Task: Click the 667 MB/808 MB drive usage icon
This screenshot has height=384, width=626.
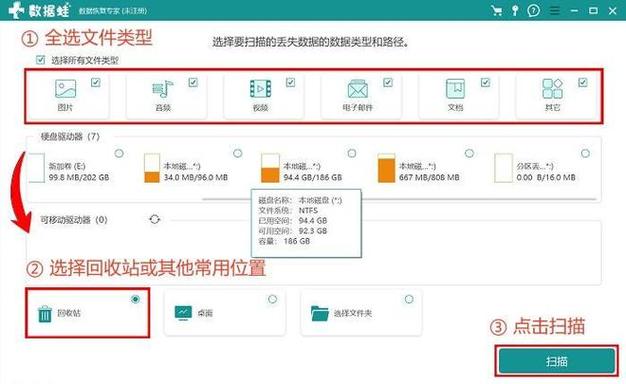Action: point(386,168)
